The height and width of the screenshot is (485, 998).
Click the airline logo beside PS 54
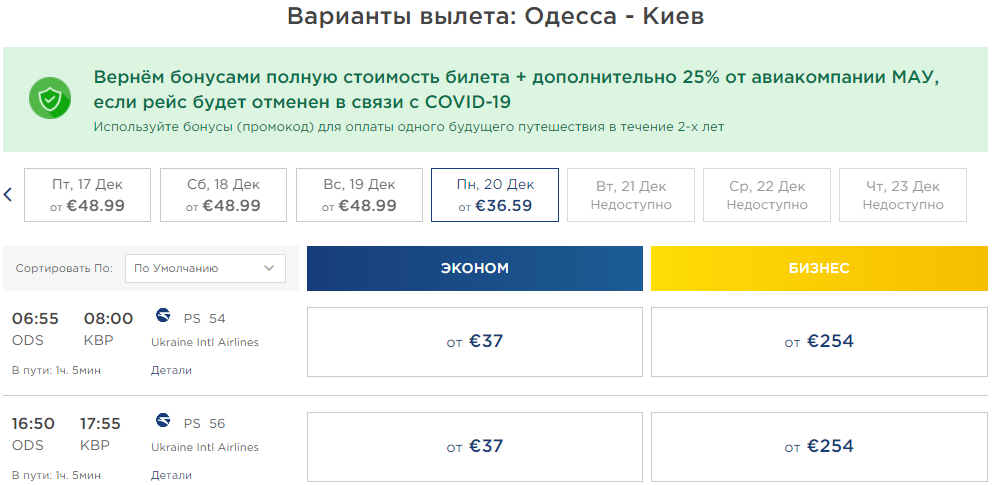[x=164, y=316]
